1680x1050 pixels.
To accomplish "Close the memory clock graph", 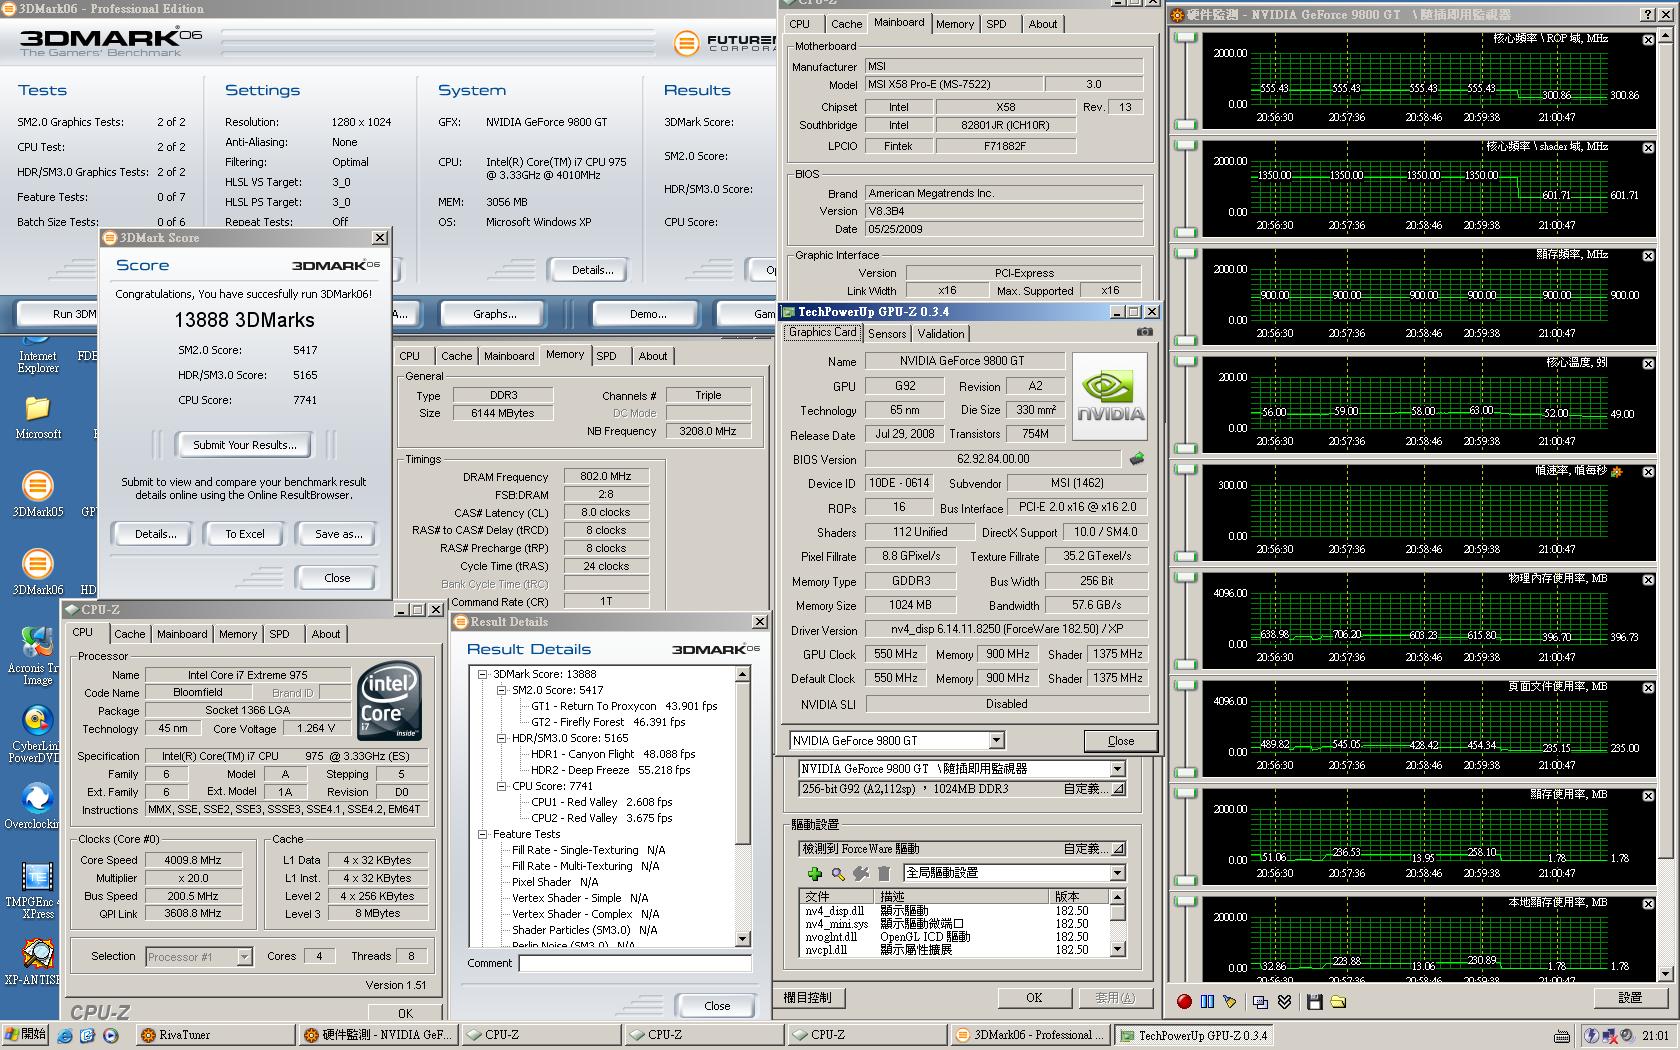I will coord(1648,256).
